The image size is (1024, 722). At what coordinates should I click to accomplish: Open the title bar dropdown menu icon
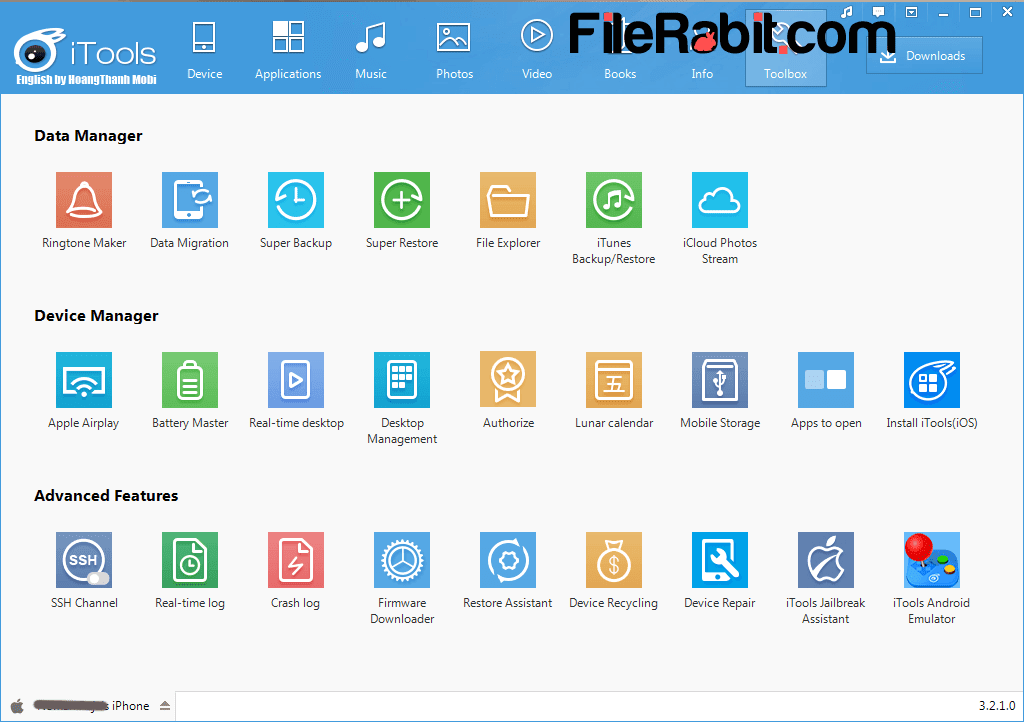(x=911, y=12)
